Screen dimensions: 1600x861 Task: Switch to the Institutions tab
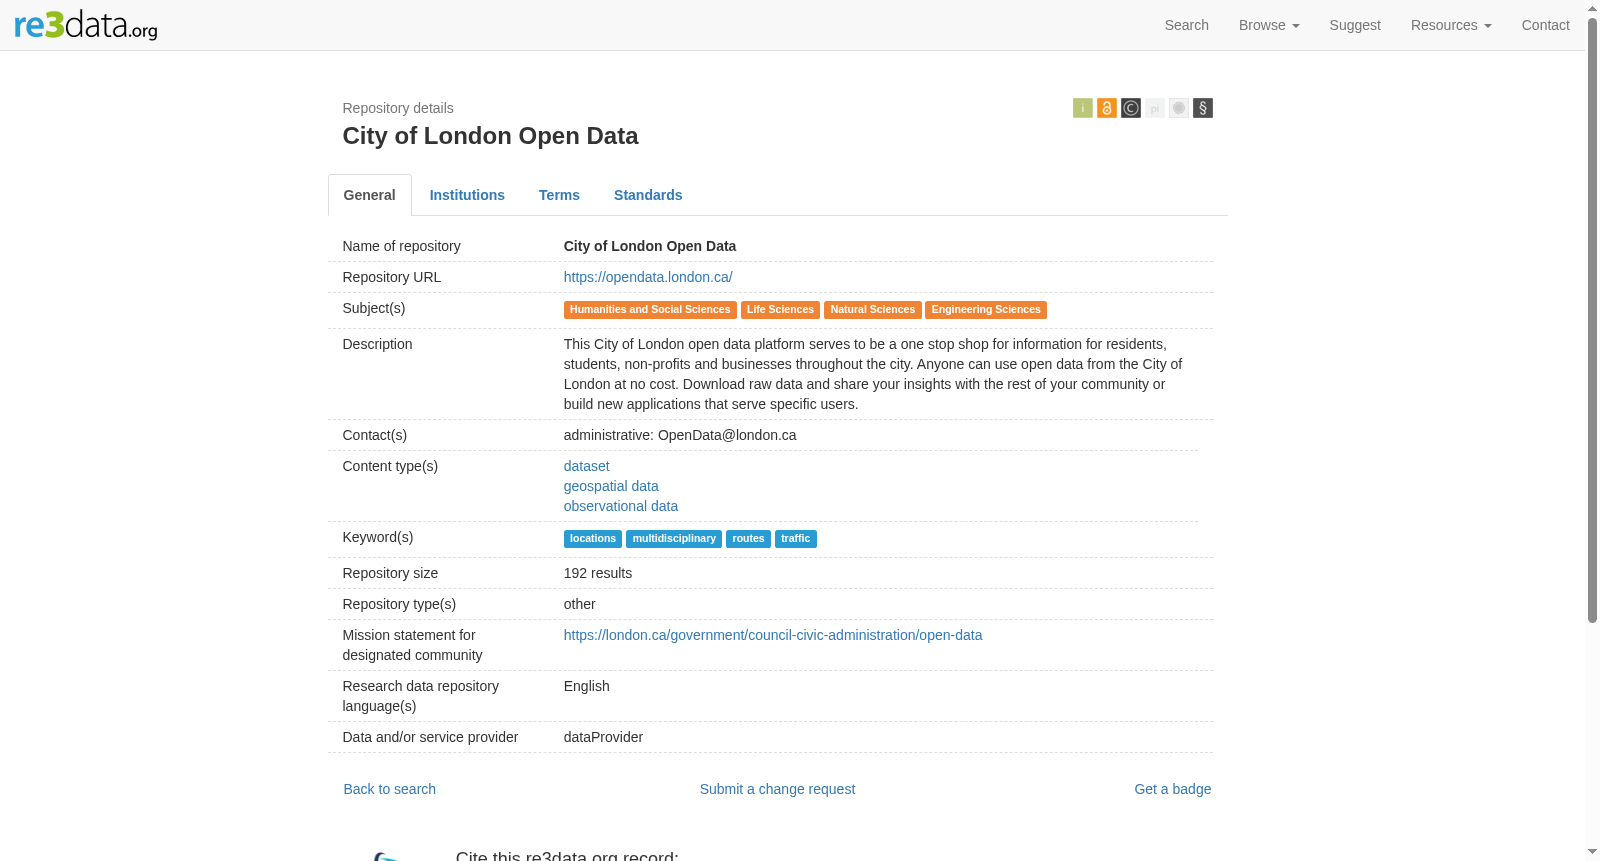(x=467, y=195)
